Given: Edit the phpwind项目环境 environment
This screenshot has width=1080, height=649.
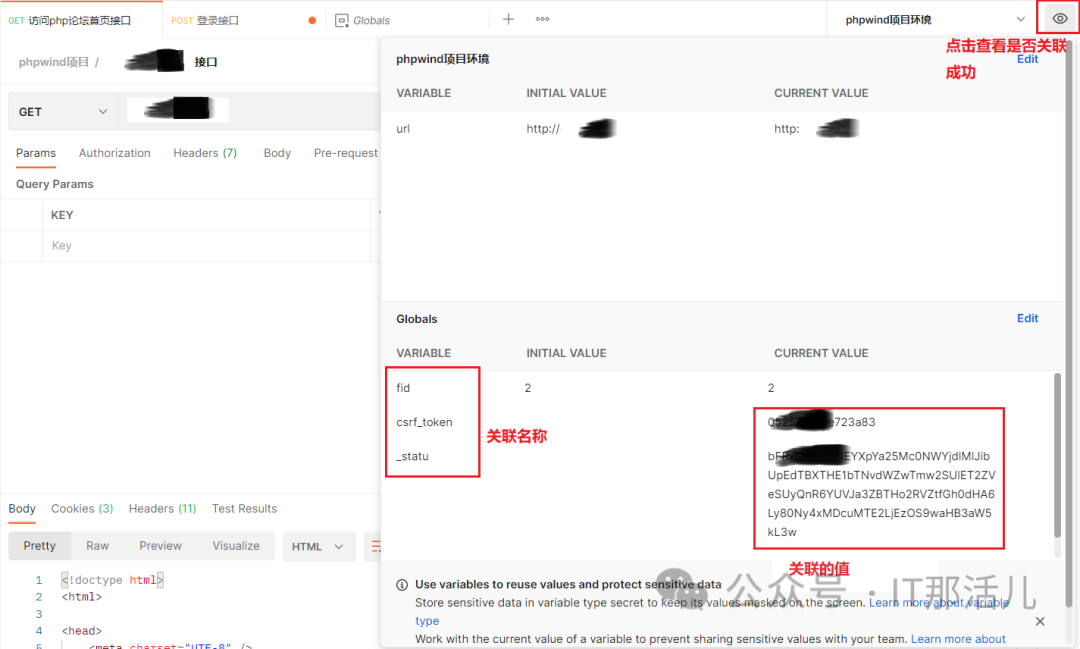Looking at the screenshot, I should [1027, 59].
